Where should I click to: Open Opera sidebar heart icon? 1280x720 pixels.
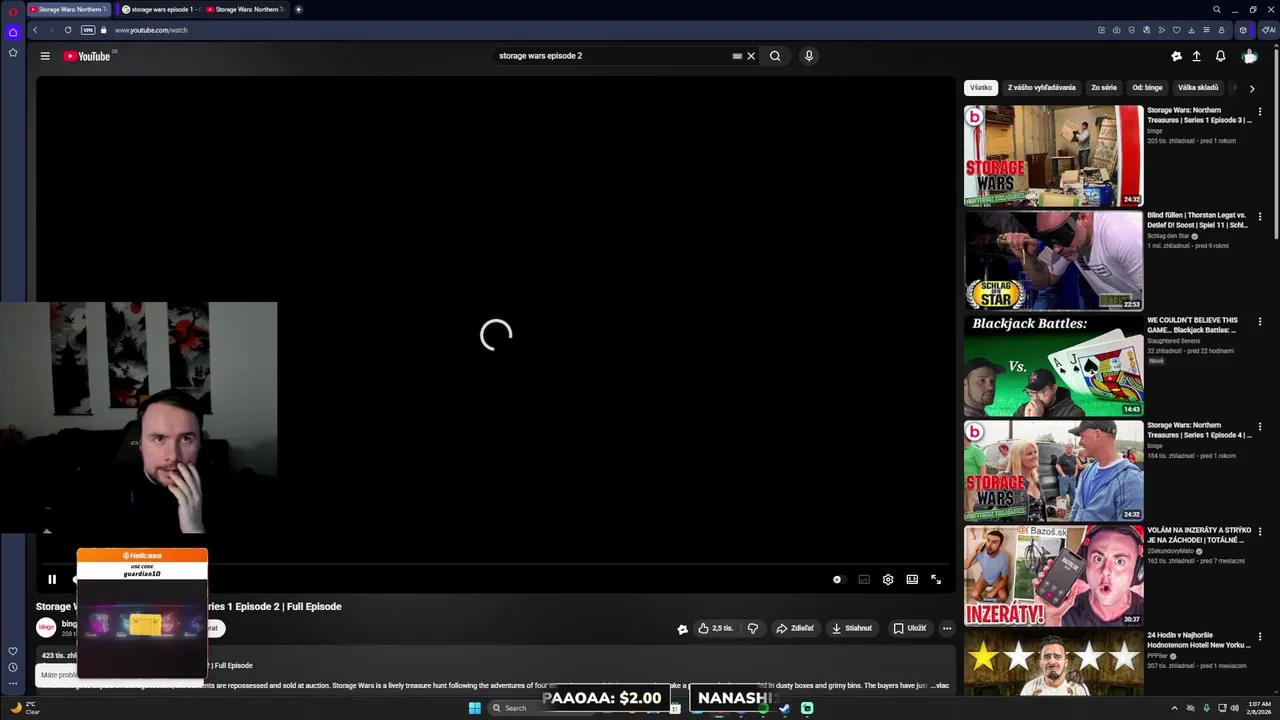pyautogui.click(x=12, y=651)
